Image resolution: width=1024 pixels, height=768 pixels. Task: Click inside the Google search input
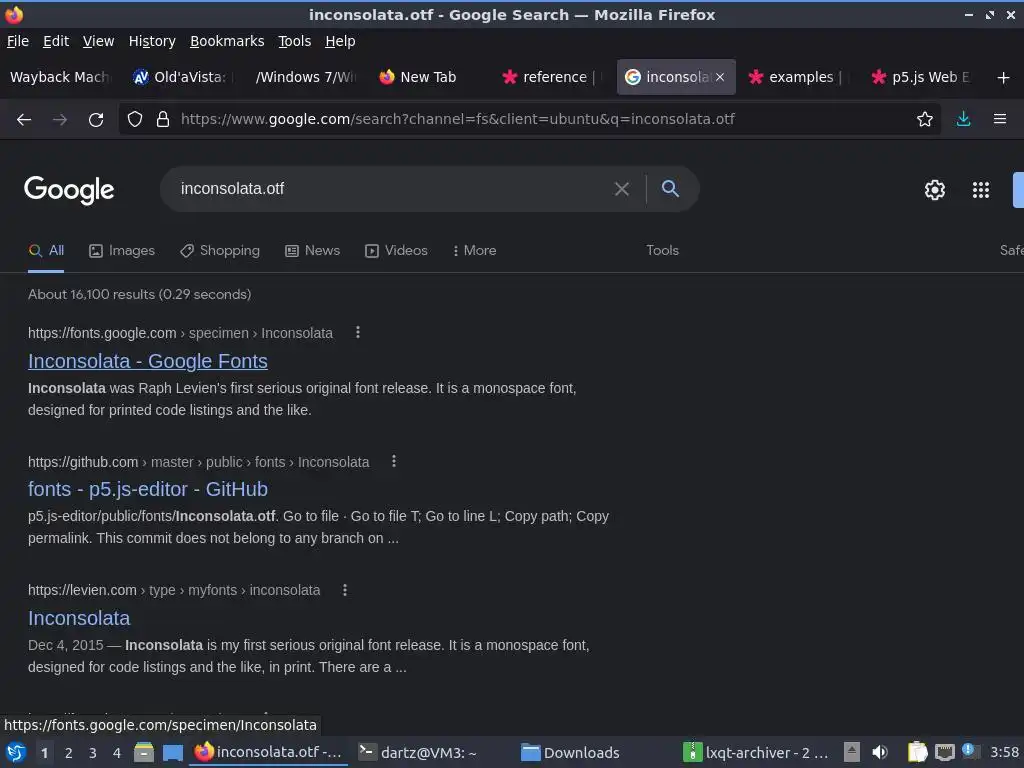[x=392, y=189]
